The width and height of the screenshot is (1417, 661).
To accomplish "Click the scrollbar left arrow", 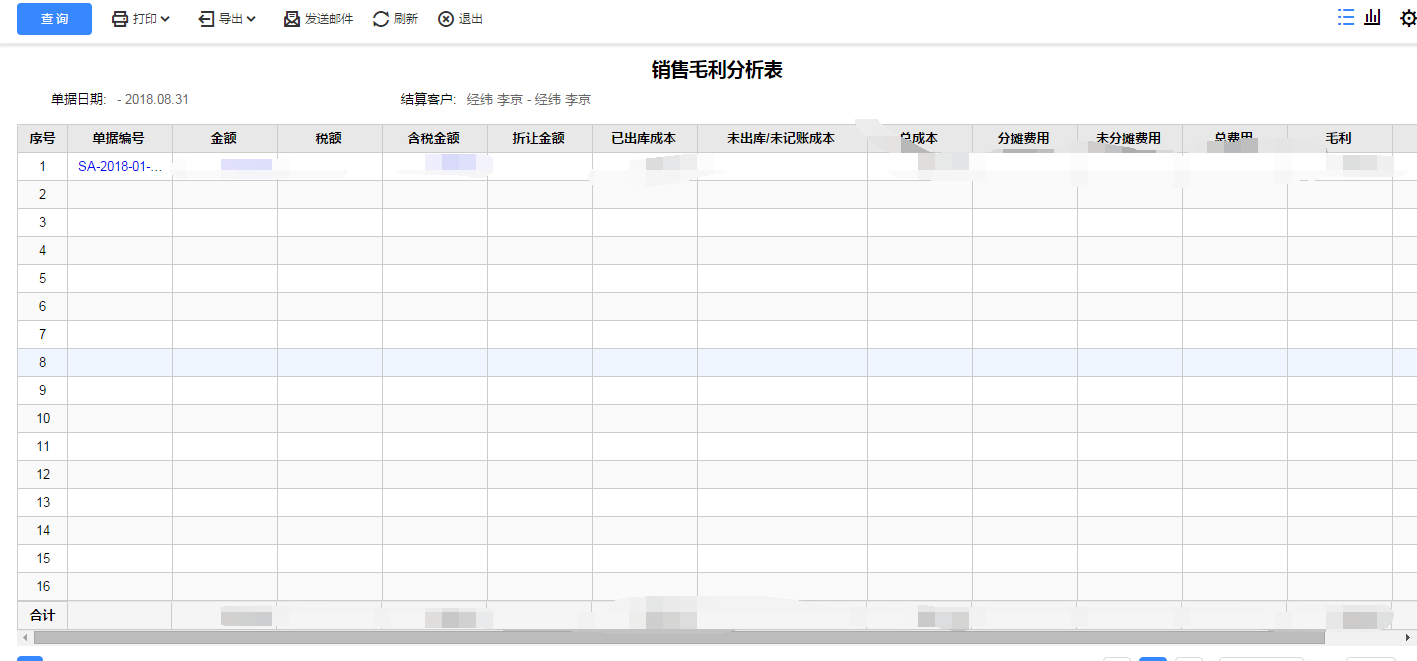I will 24,637.
